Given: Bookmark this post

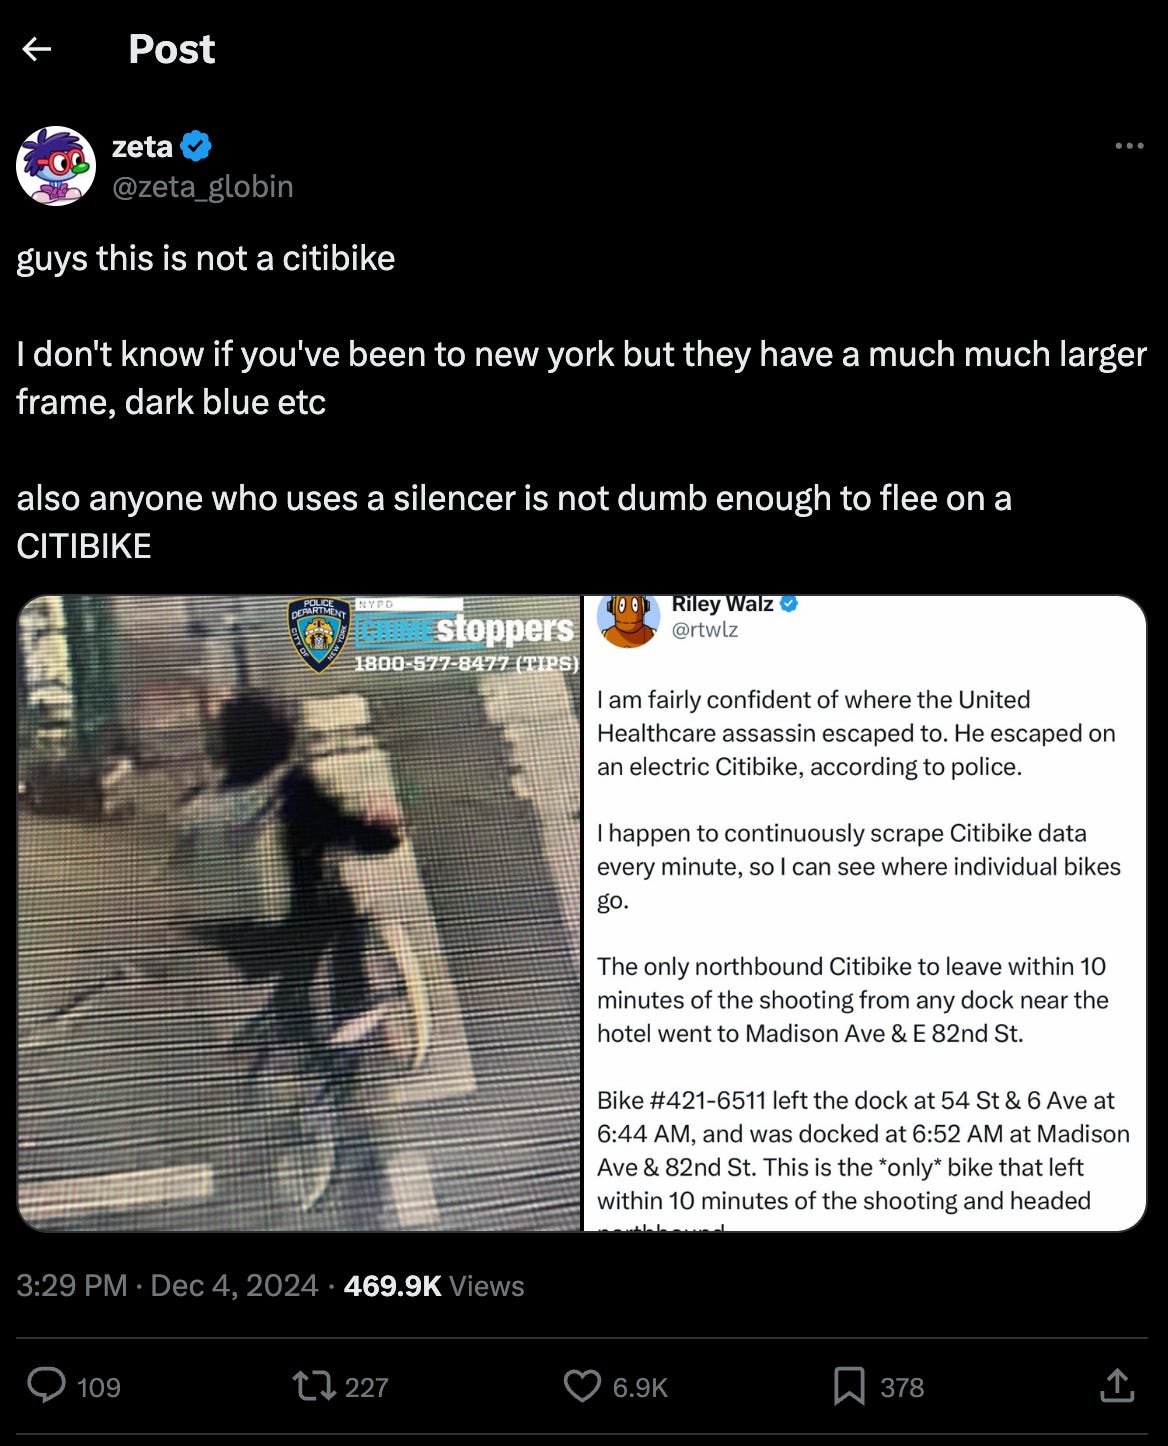Looking at the screenshot, I should coord(849,1386).
